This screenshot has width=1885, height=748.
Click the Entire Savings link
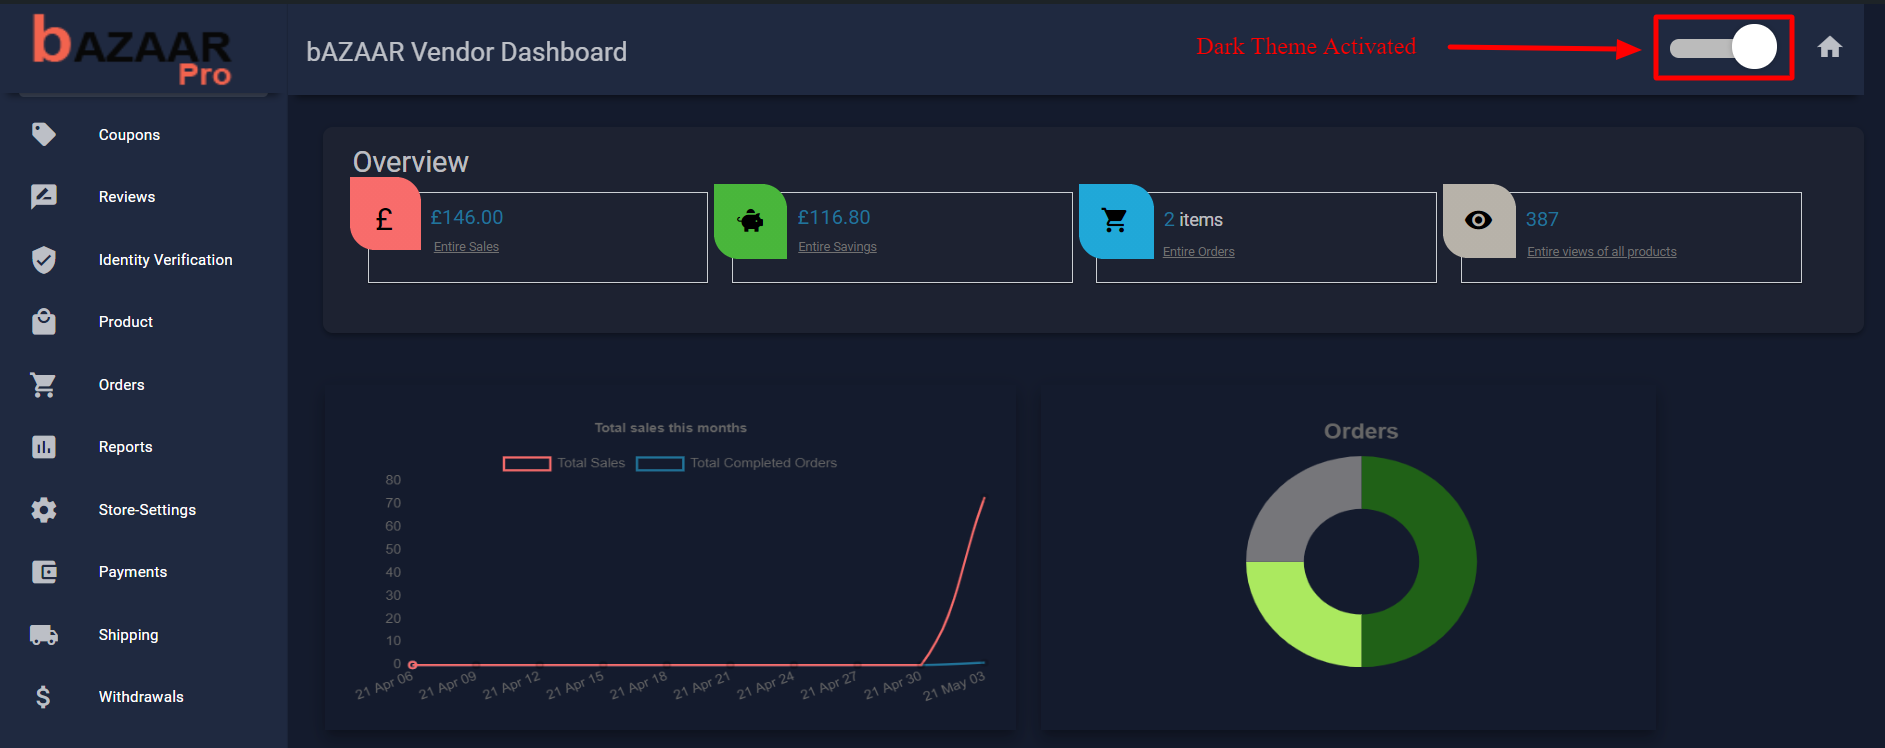[x=837, y=247]
